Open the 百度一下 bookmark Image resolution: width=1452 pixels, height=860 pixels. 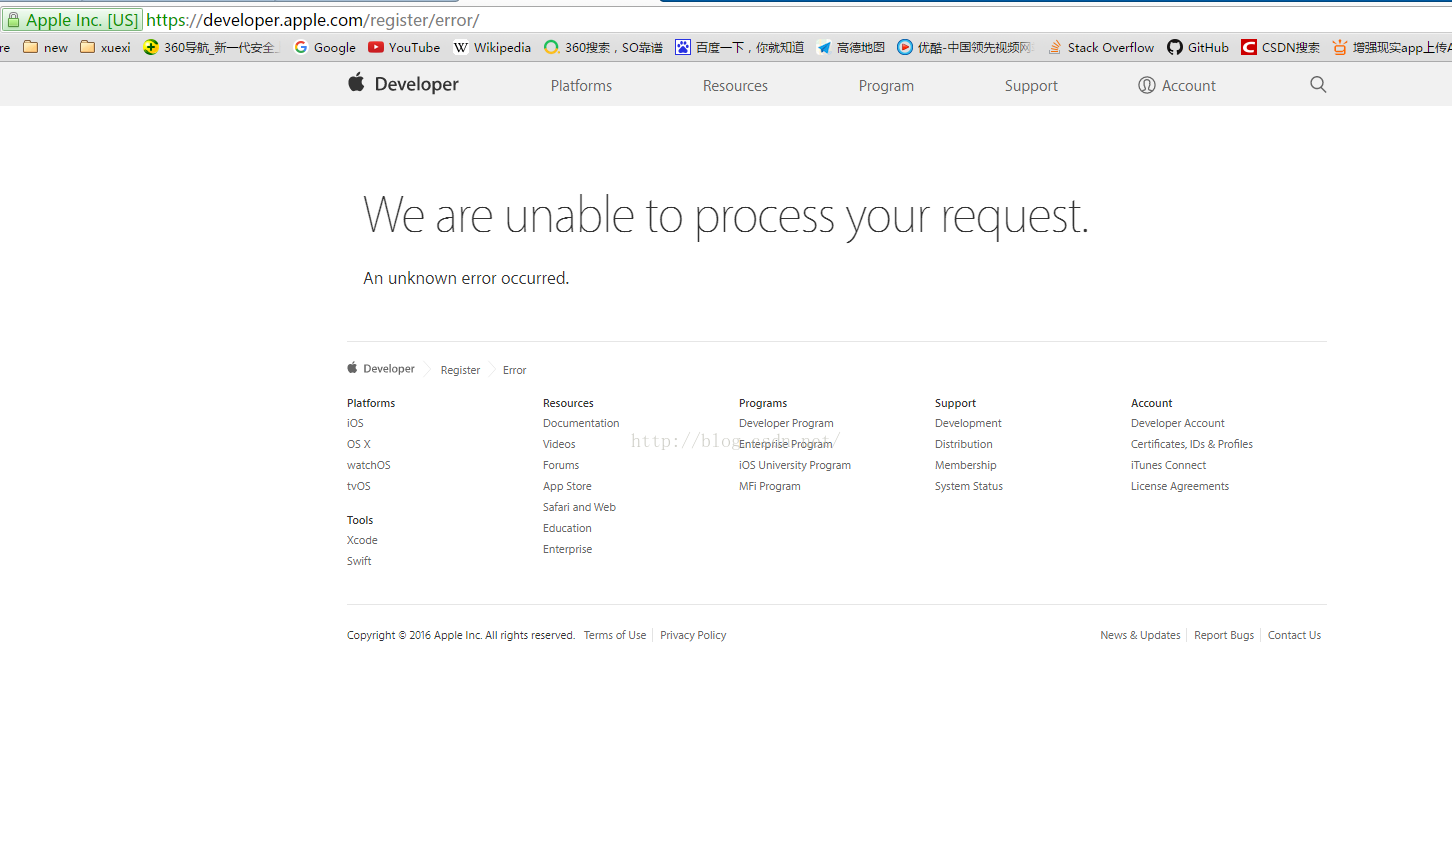click(740, 47)
